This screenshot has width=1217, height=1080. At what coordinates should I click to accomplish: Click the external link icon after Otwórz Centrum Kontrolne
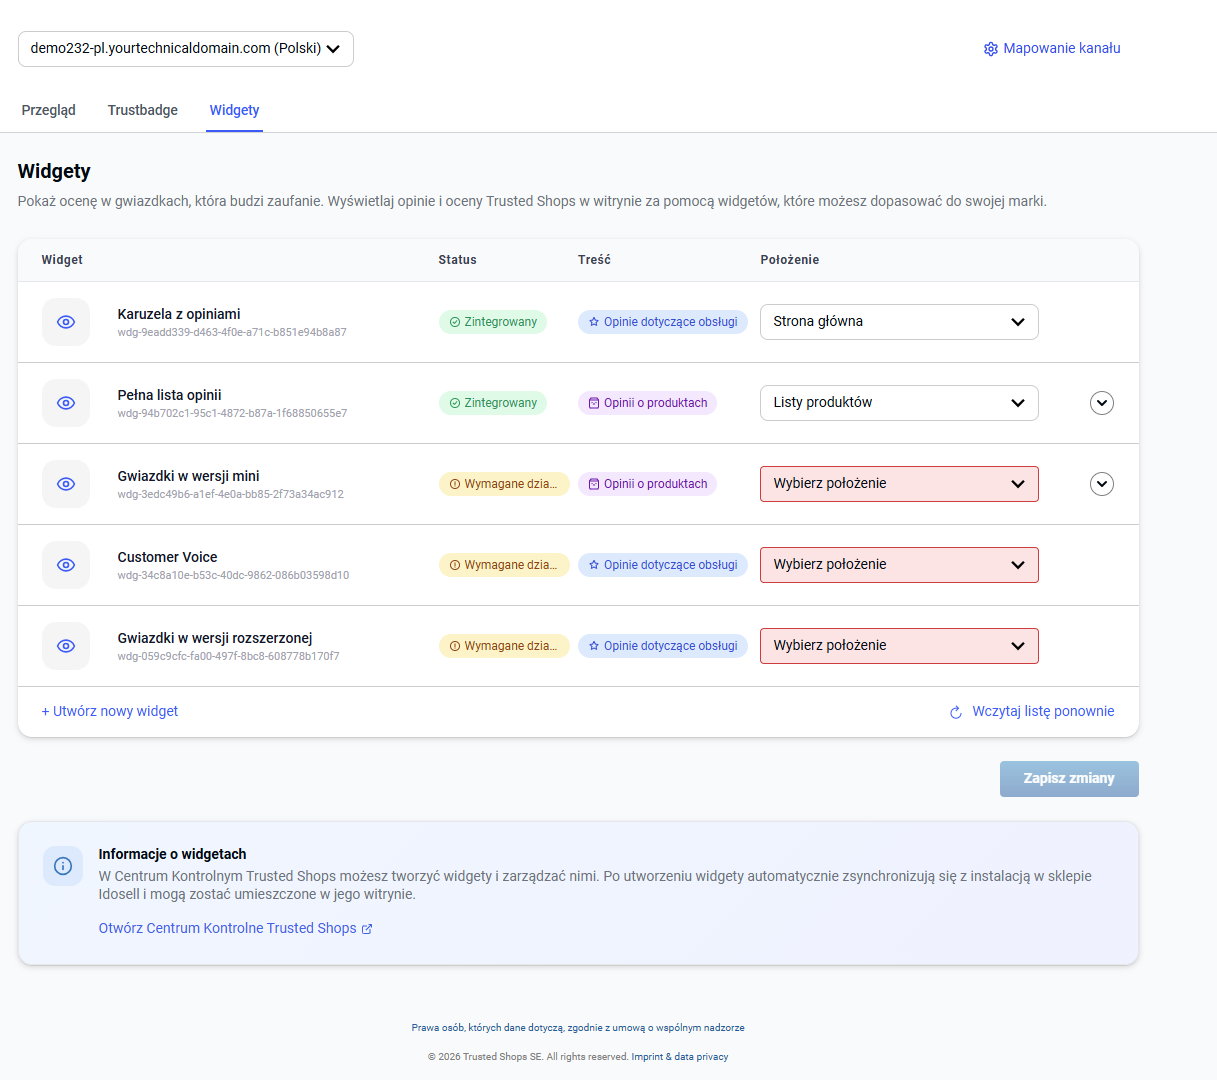[367, 929]
